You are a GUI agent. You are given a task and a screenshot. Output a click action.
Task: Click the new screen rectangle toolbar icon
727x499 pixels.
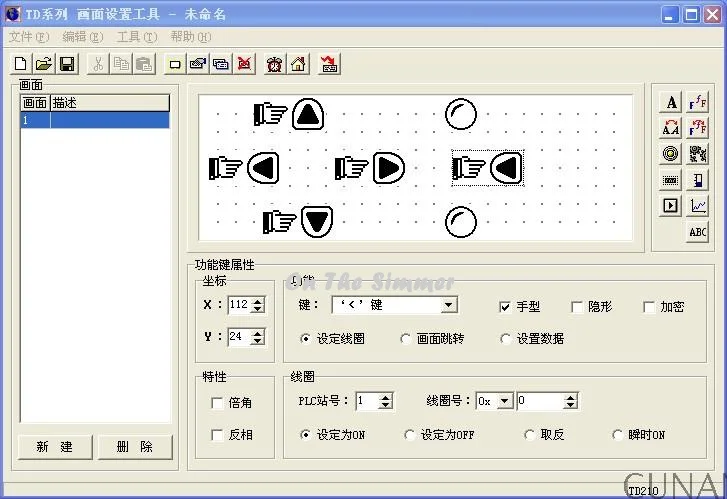(175, 64)
